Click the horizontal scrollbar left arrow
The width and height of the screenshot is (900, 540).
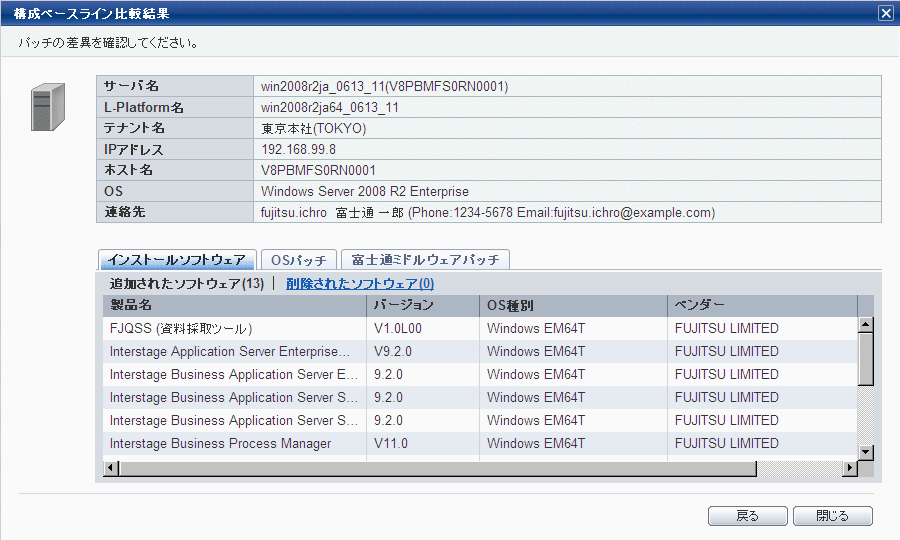point(111,468)
